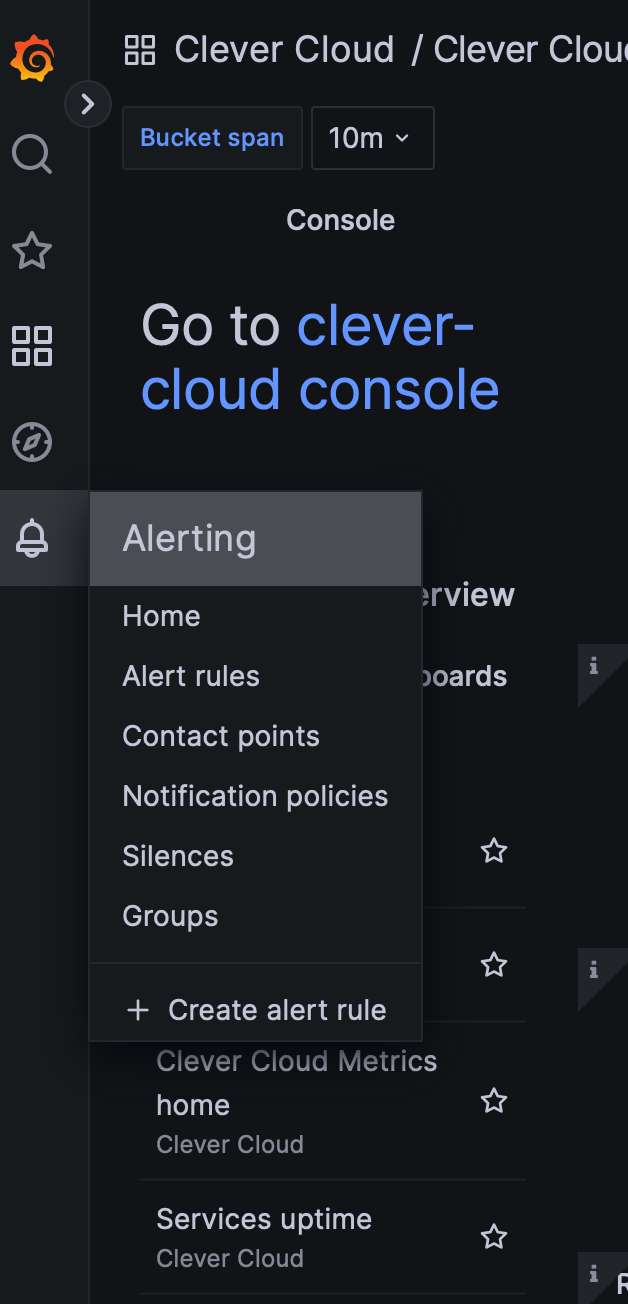Toggle the topmost dashboard star
The height and width of the screenshot is (1304, 628).
pos(493,851)
